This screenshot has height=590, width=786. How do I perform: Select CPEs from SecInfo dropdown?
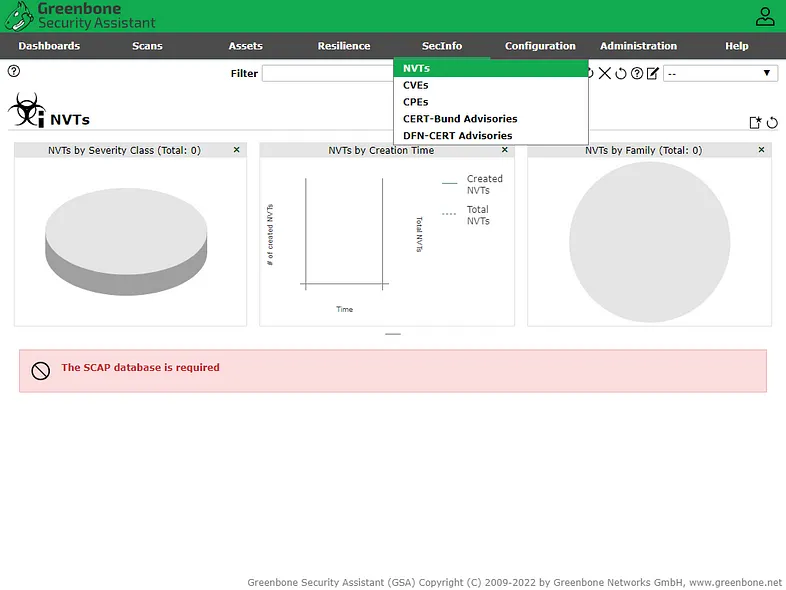coord(491,102)
